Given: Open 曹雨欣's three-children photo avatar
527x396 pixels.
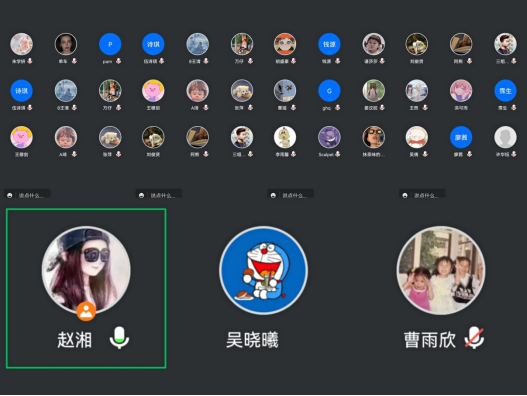Looking at the screenshot, I should (441, 270).
